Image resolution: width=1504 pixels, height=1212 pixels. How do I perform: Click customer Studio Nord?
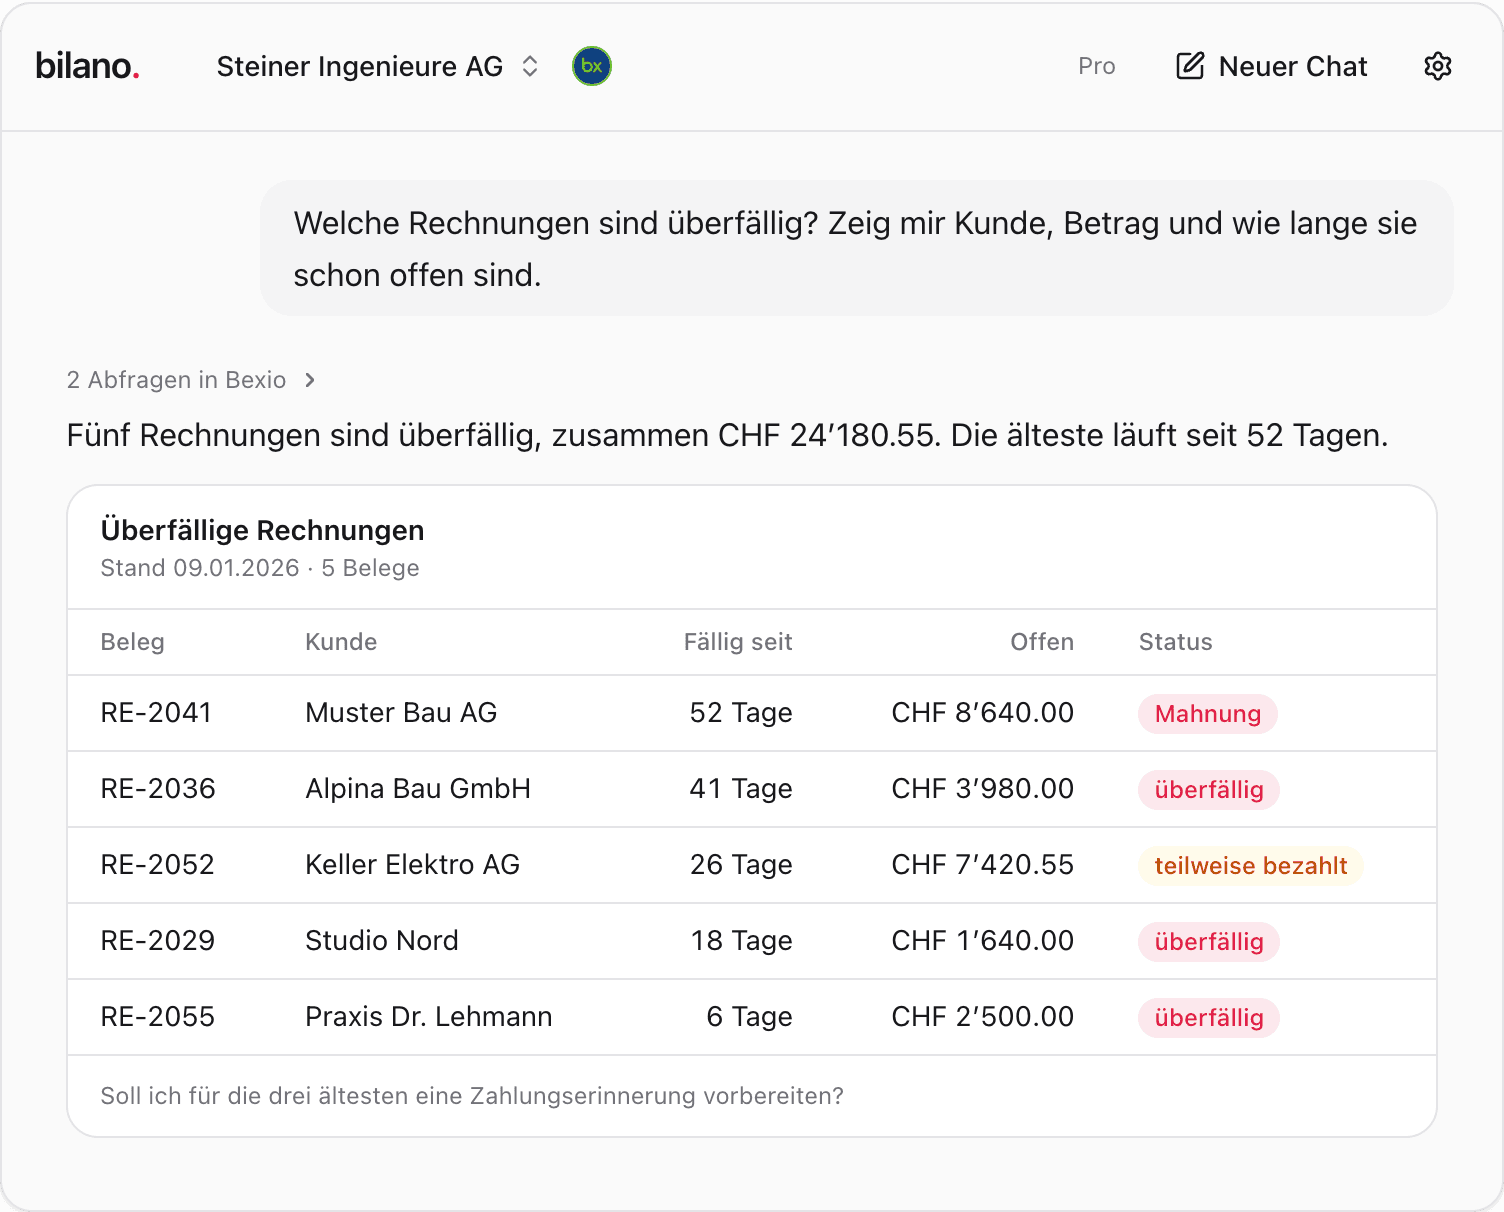382,941
